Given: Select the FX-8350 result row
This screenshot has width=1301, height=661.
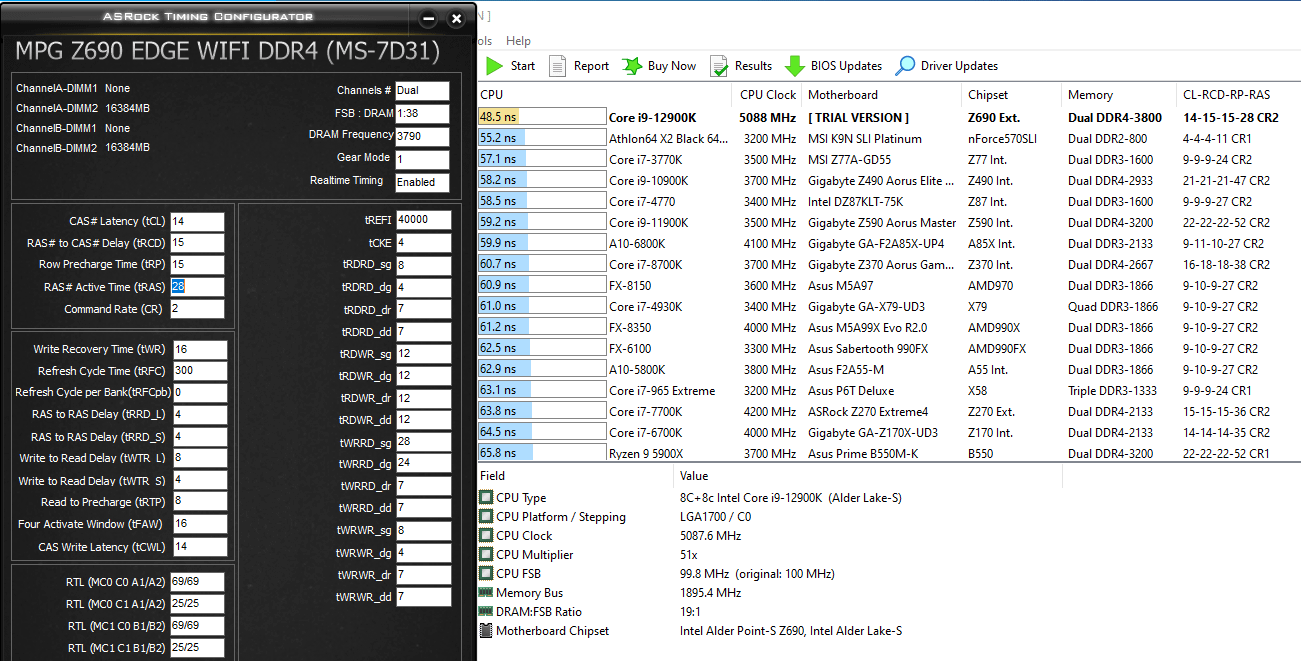Looking at the screenshot, I should coord(889,327).
